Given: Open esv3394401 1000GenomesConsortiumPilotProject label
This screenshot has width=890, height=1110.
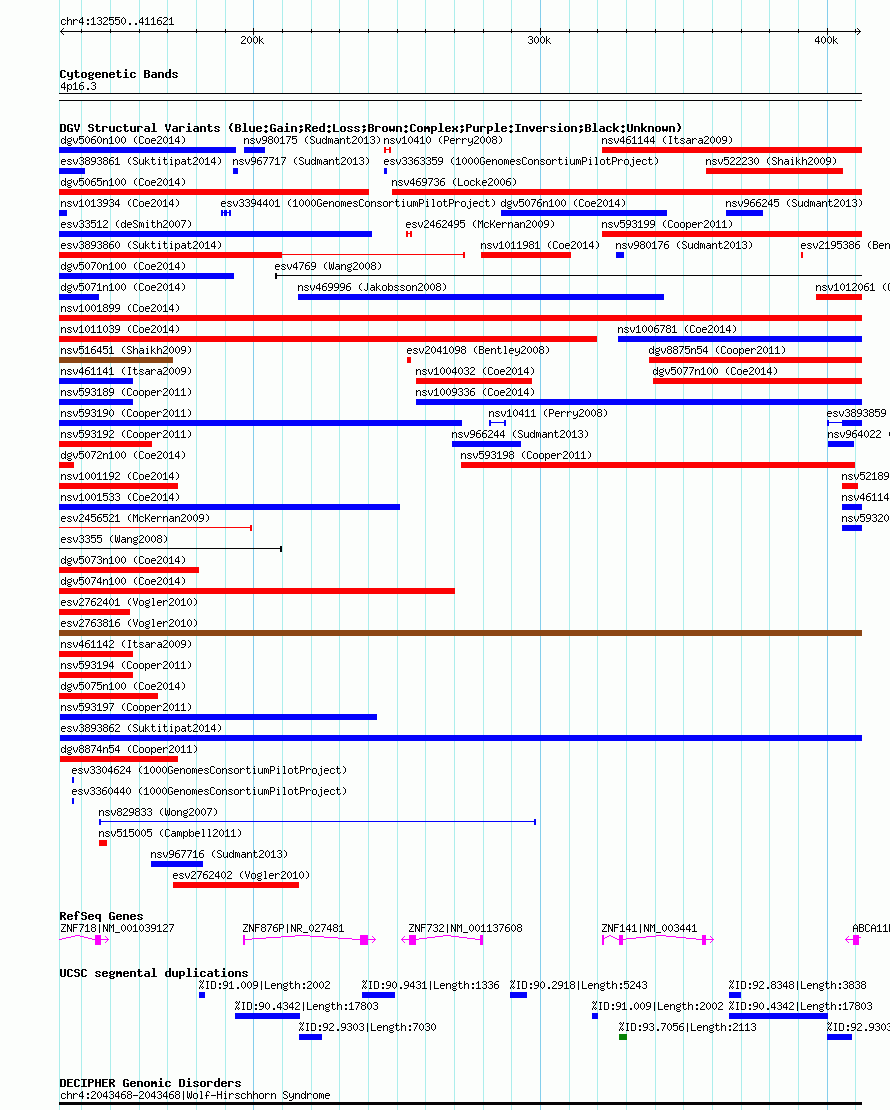Looking at the screenshot, I should (358, 203).
